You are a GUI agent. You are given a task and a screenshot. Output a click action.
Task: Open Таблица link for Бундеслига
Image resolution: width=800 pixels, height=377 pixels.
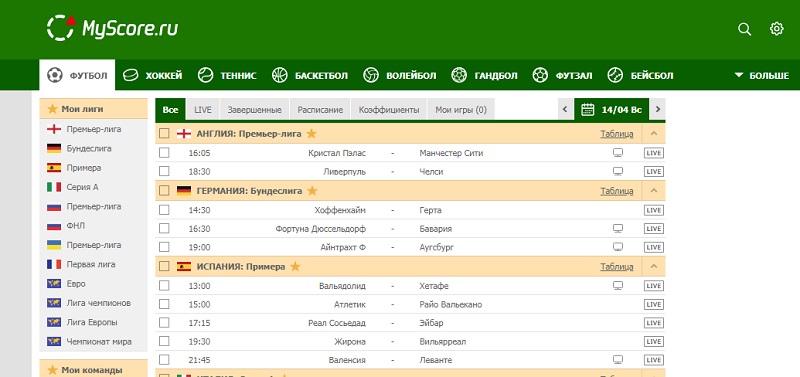617,191
